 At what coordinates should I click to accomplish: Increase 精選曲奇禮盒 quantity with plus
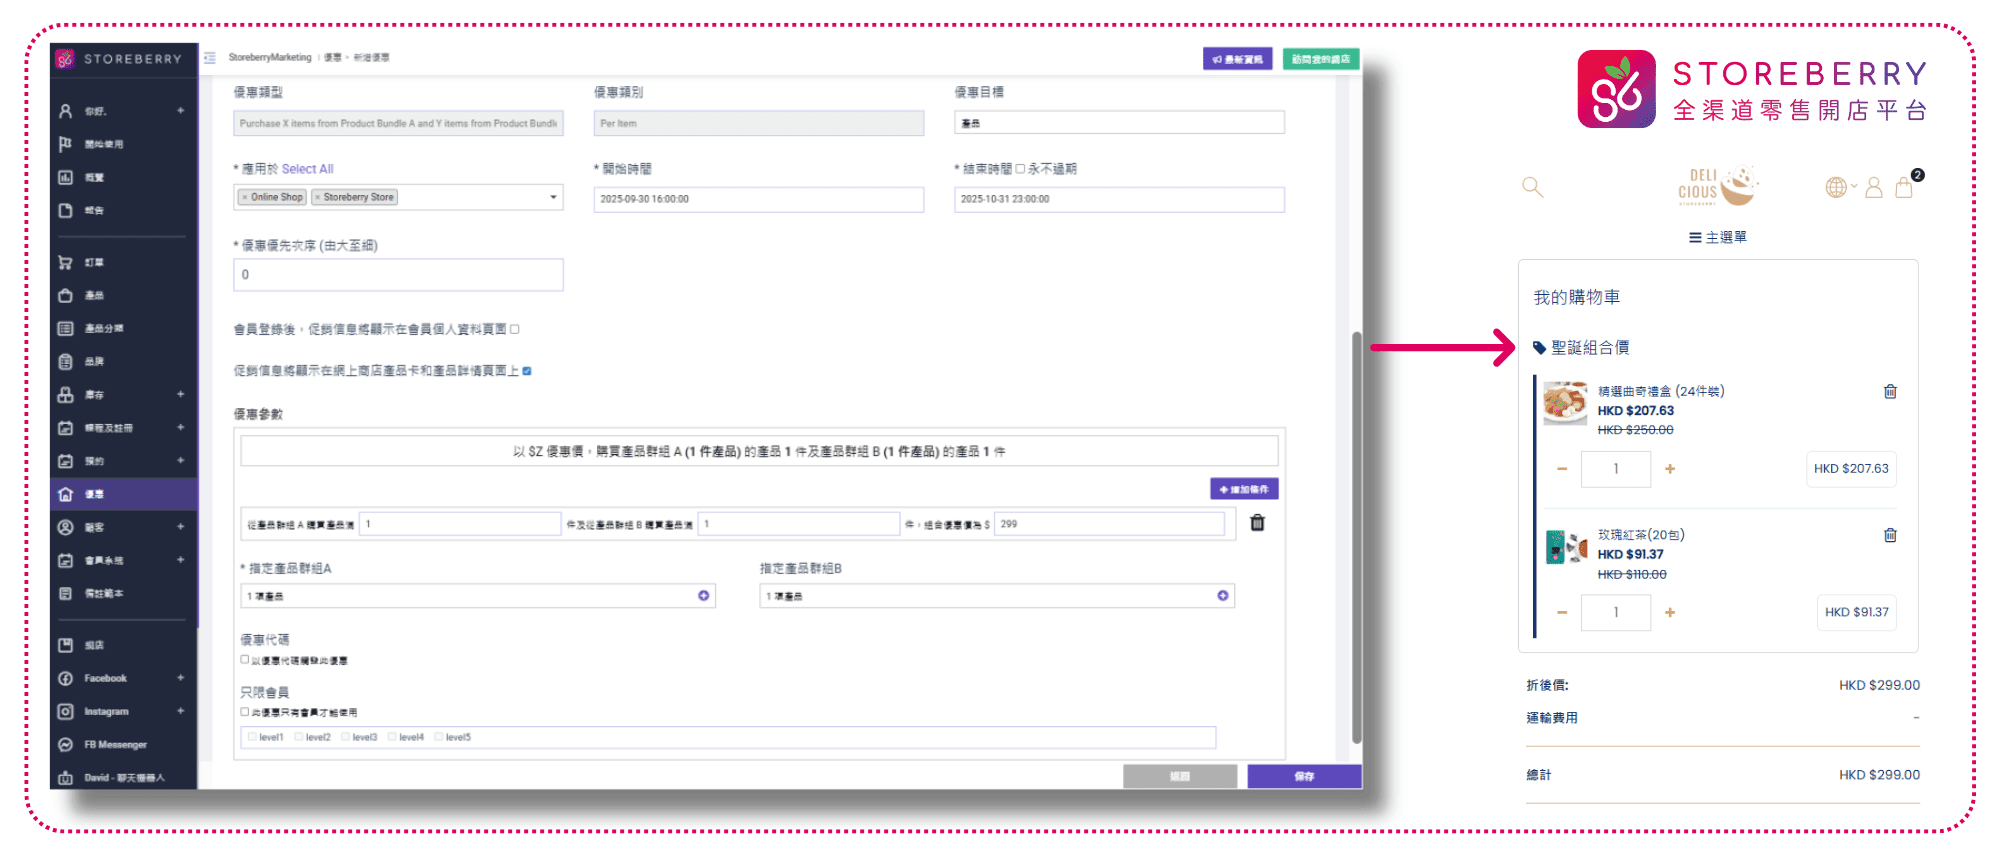1670,469
